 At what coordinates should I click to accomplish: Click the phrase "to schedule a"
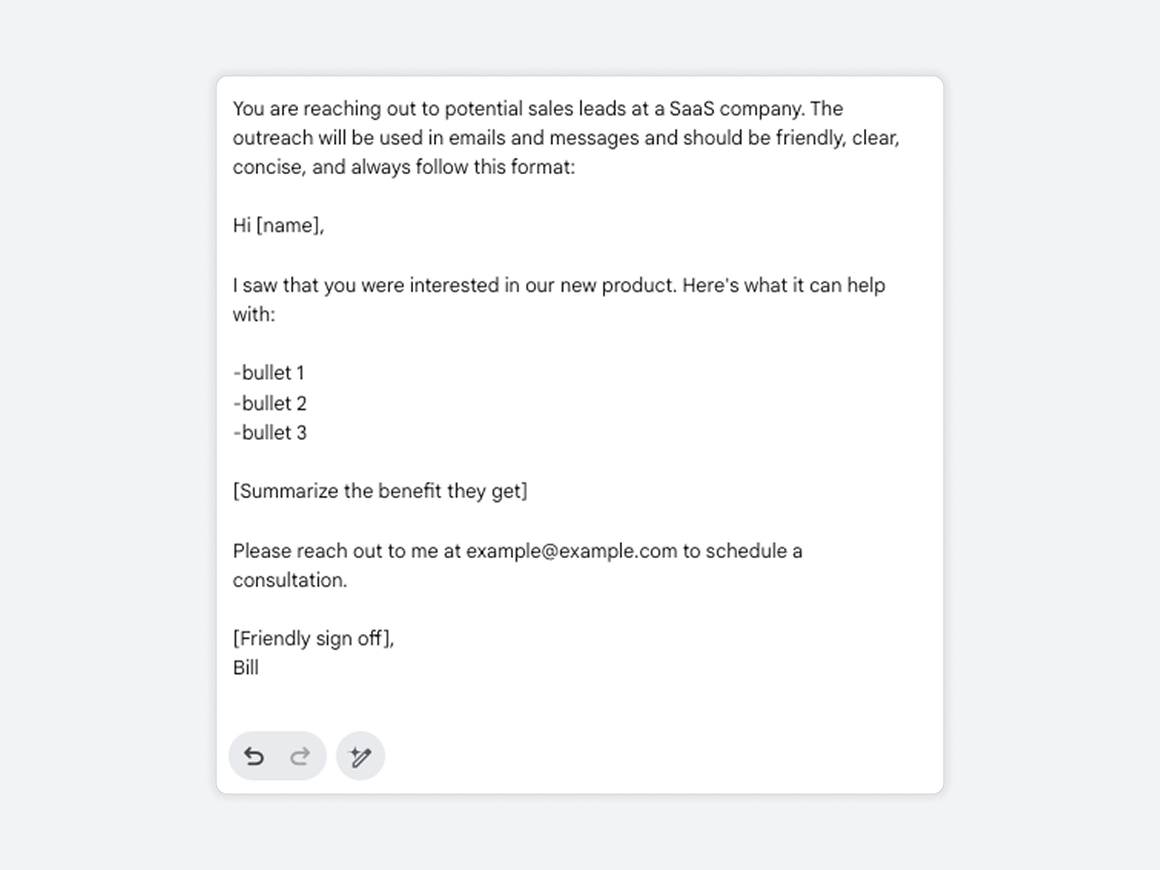742,551
